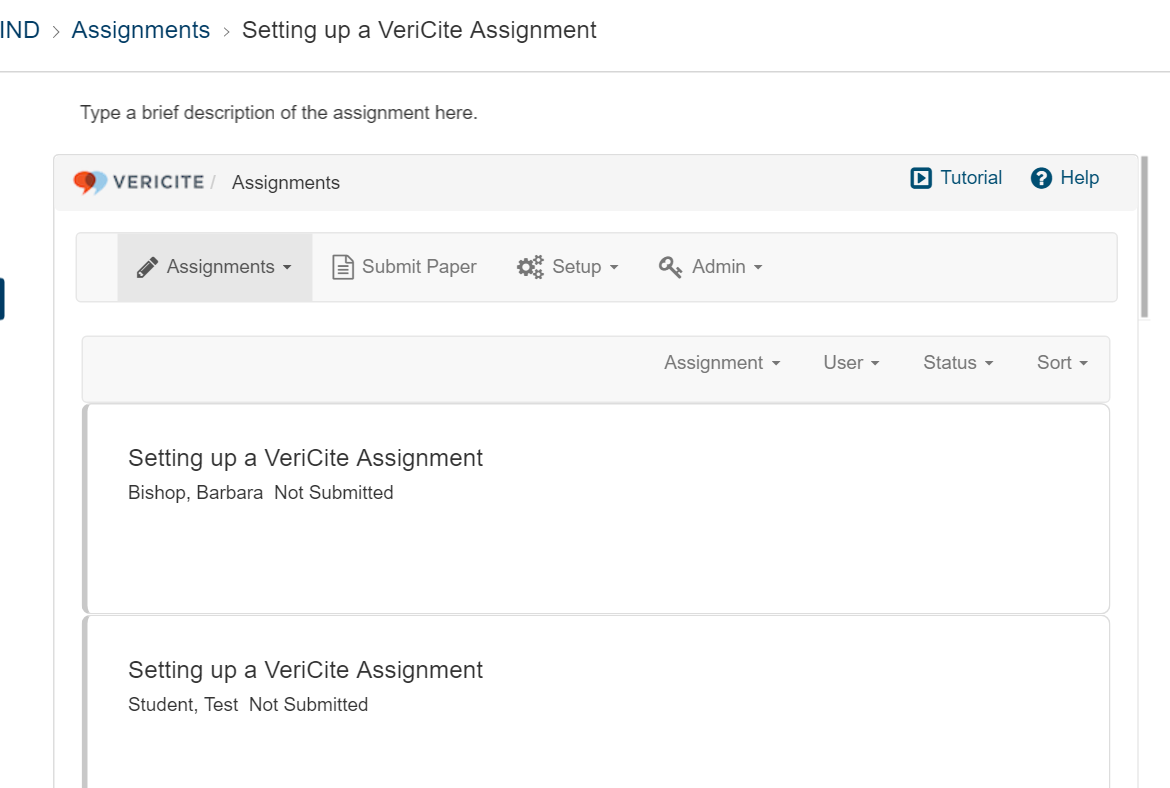Click the Submit Paper document icon
Image resolution: width=1170 pixels, height=788 pixels.
pos(343,267)
